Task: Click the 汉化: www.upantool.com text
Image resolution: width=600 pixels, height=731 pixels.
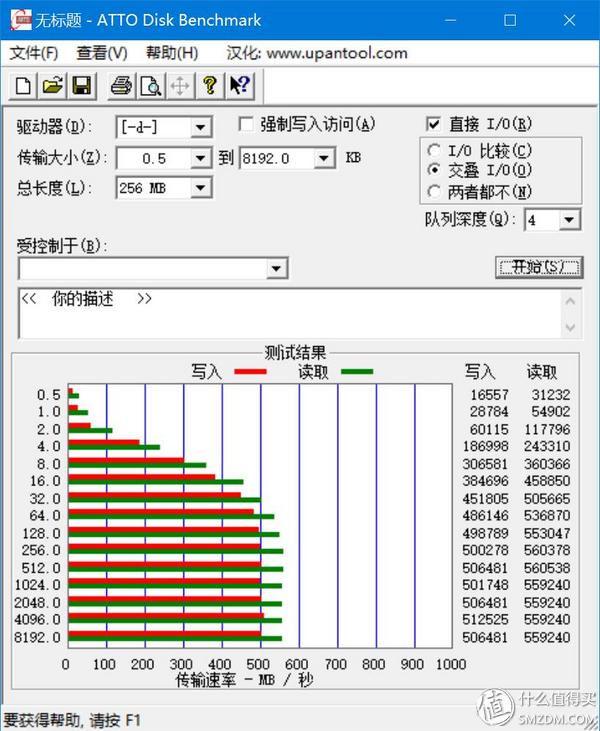Action: click(x=317, y=53)
